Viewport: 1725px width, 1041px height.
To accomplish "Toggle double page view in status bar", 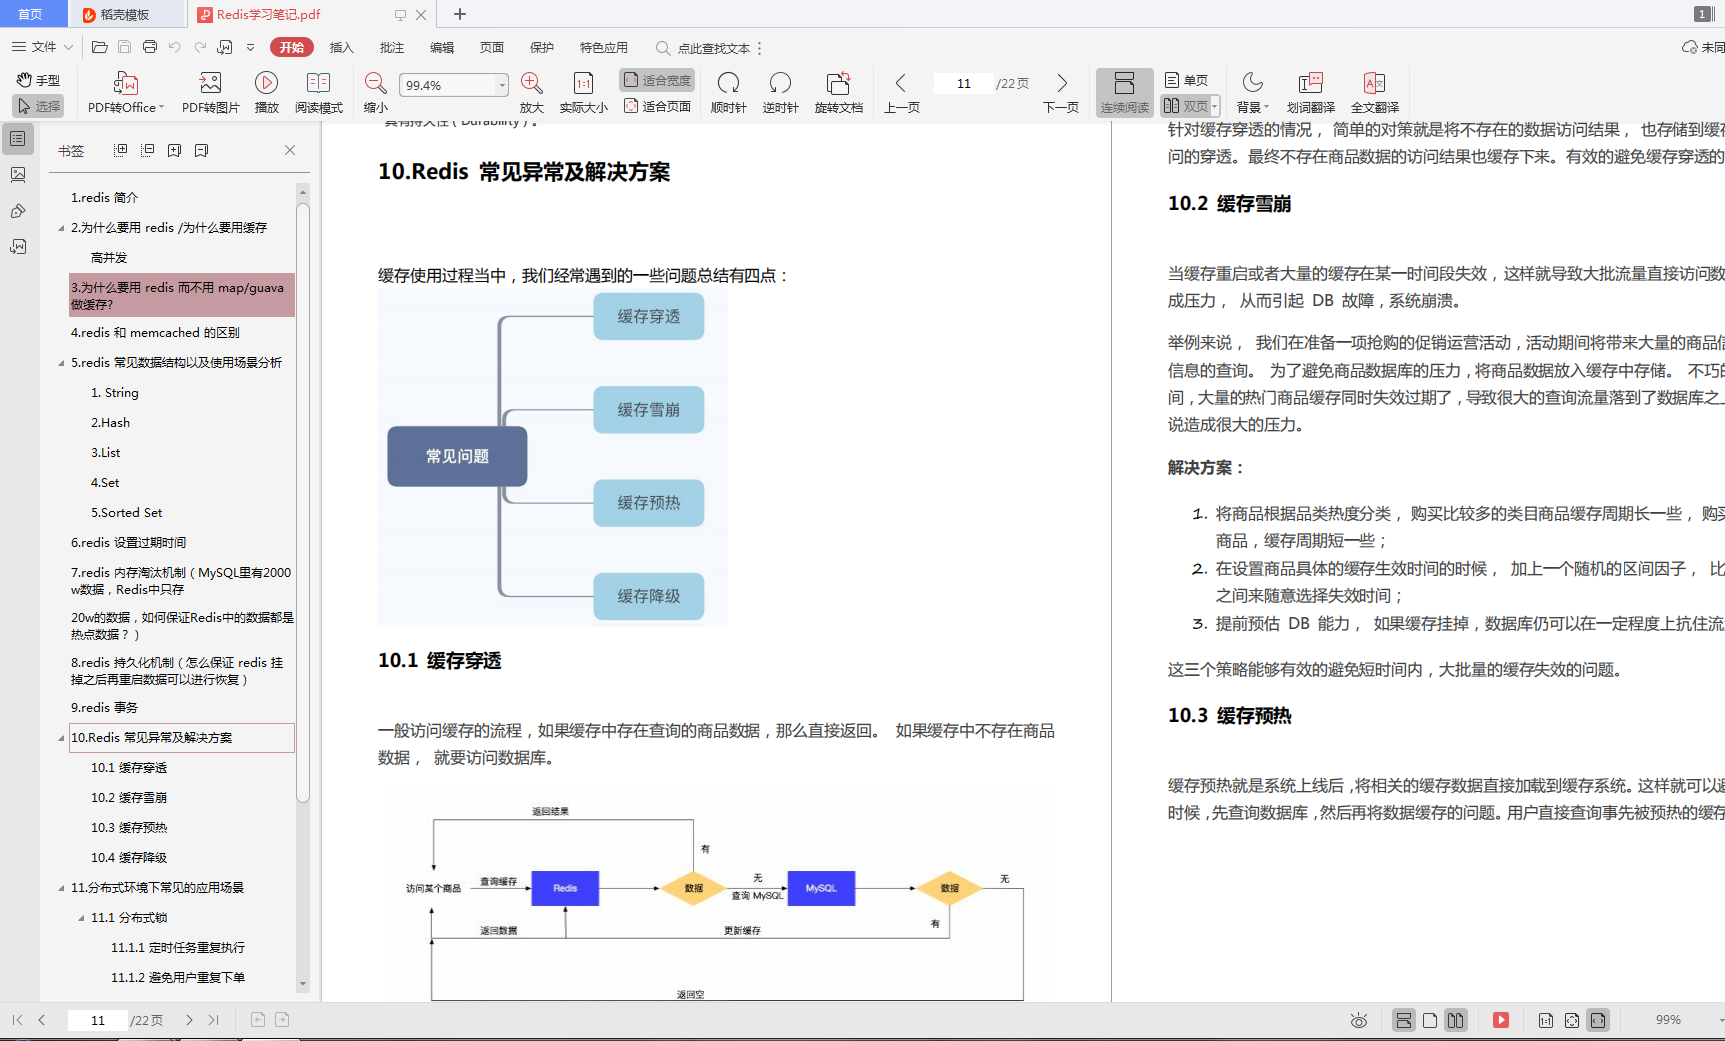I will (1456, 1020).
